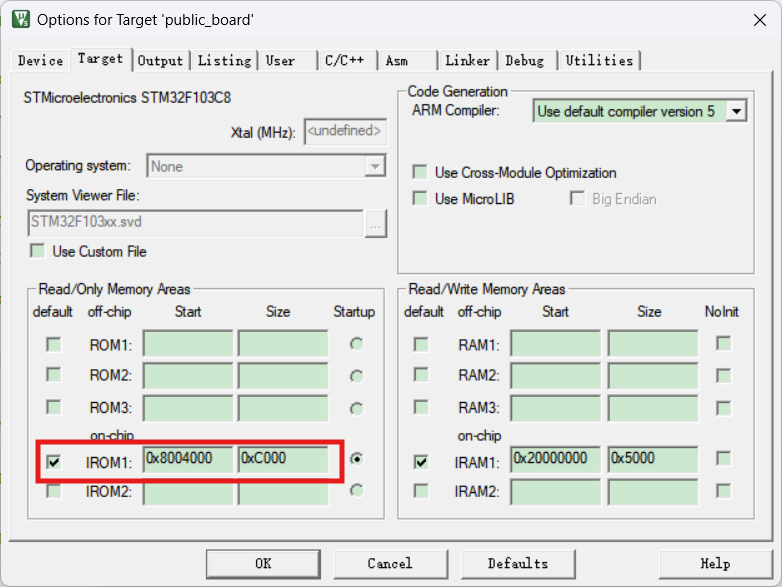The height and width of the screenshot is (587, 782).
Task: Check the IROM2 default checkbox
Action: pos(53,491)
